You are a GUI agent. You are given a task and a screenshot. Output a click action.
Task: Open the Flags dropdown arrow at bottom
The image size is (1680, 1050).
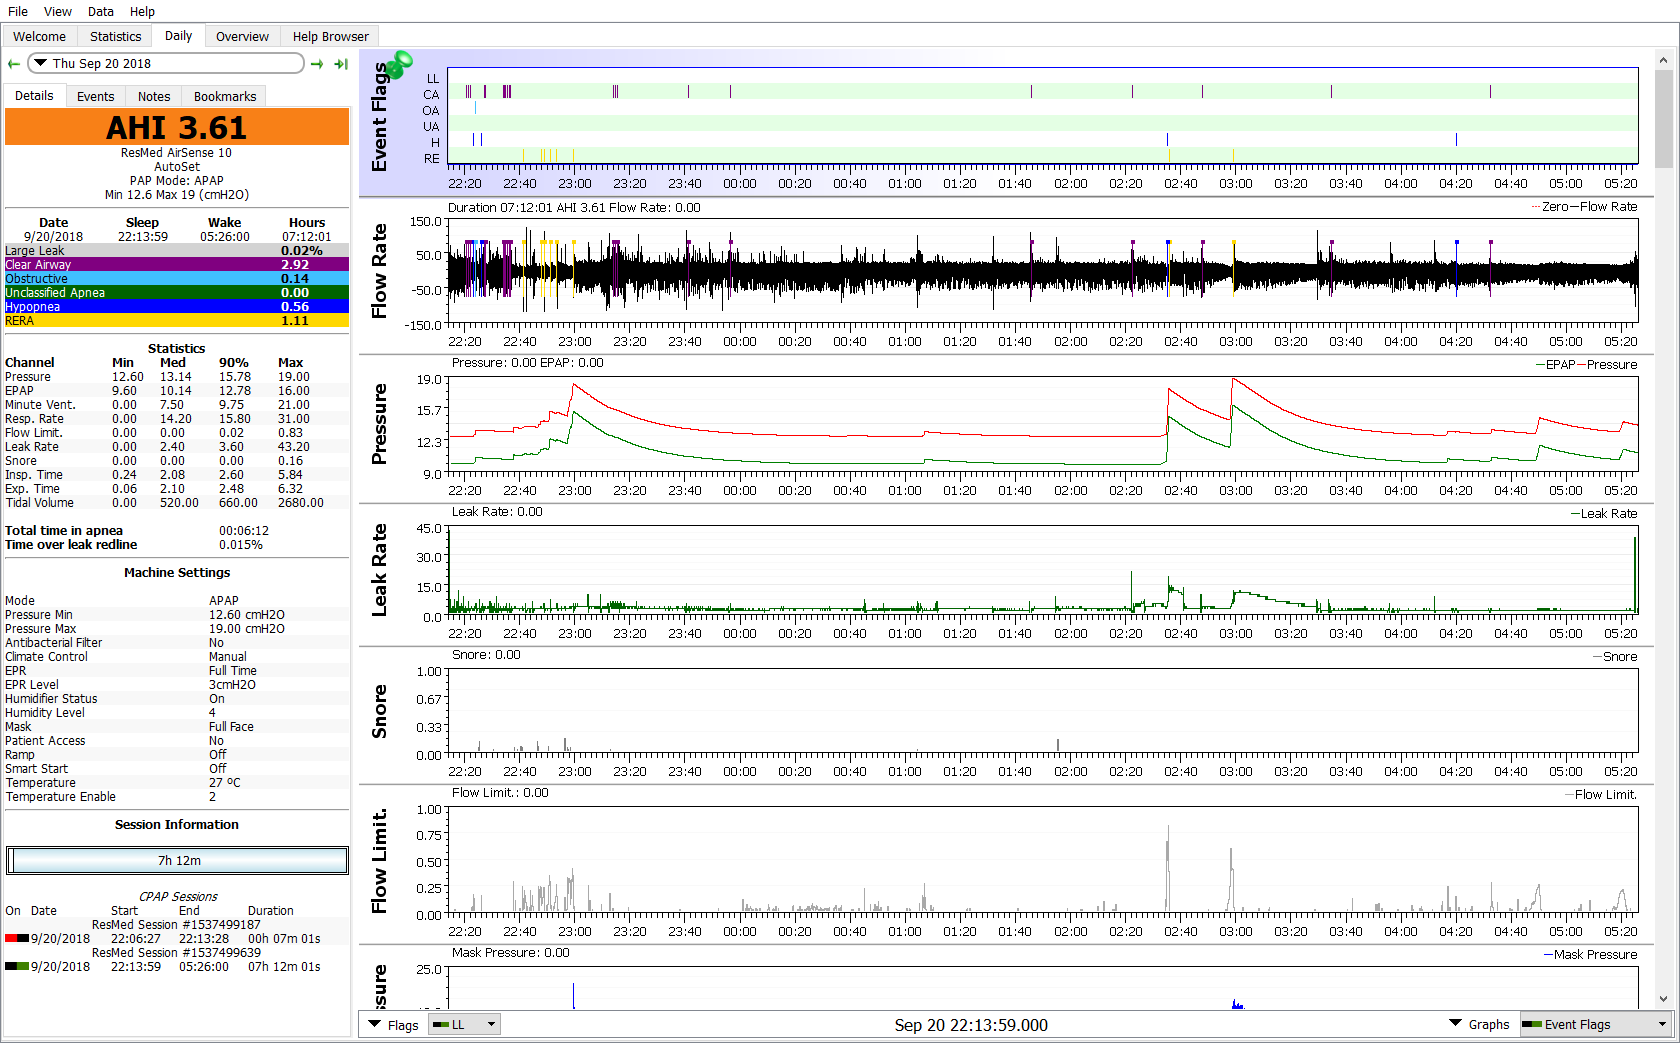click(x=375, y=1024)
